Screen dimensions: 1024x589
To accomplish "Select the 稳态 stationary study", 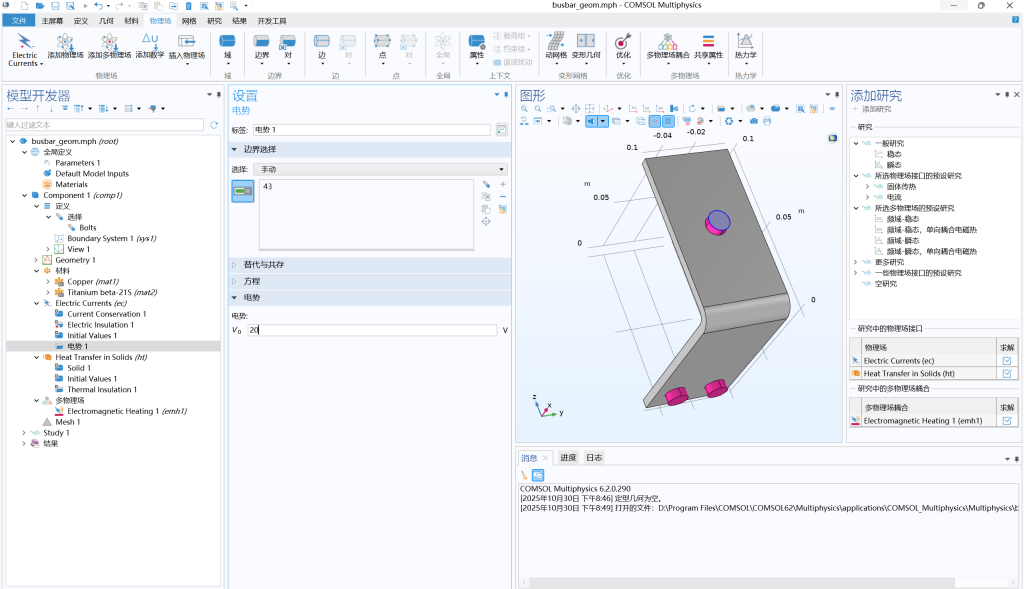I will [x=893, y=154].
